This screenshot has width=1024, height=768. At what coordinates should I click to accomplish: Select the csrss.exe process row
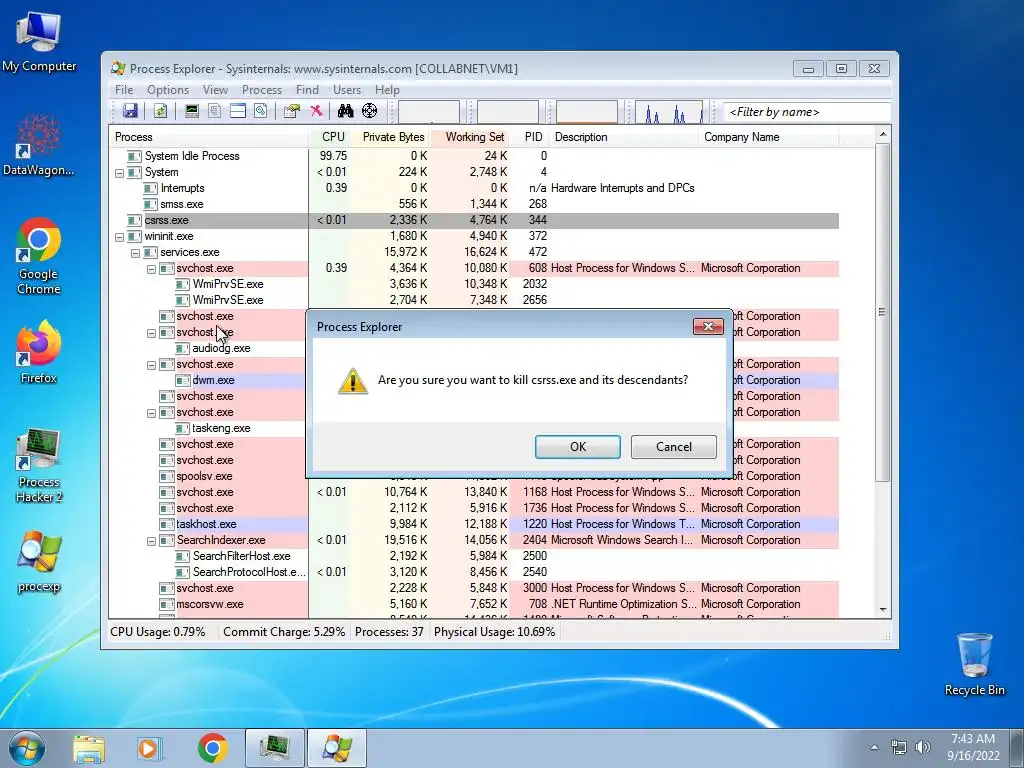click(474, 221)
